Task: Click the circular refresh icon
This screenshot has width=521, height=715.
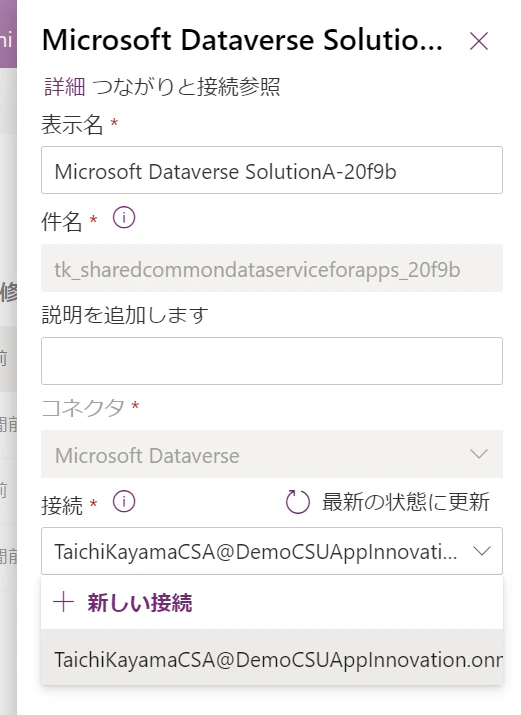Action: 298,502
